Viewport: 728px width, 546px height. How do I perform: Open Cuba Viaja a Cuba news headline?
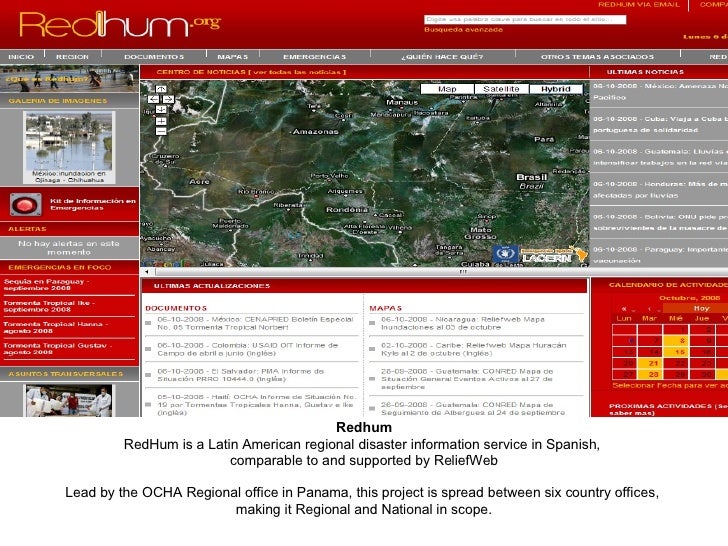pyautogui.click(x=660, y=124)
